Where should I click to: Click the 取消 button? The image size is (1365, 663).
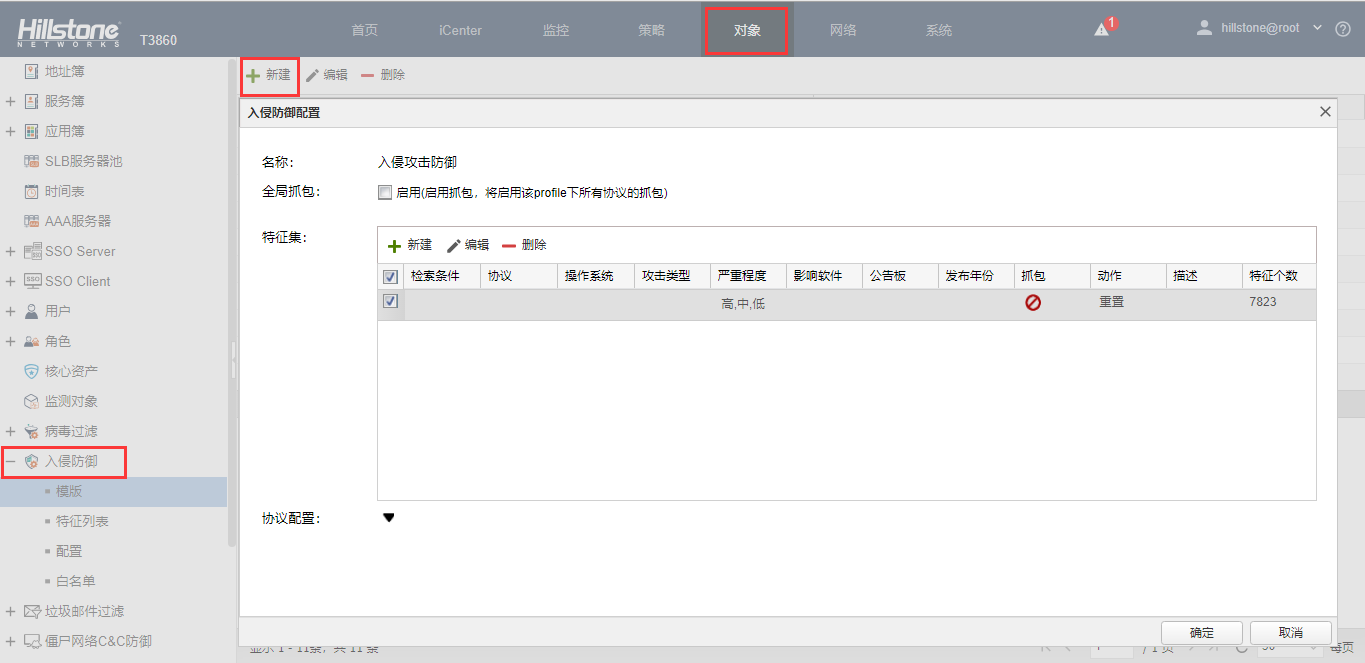tap(1291, 633)
